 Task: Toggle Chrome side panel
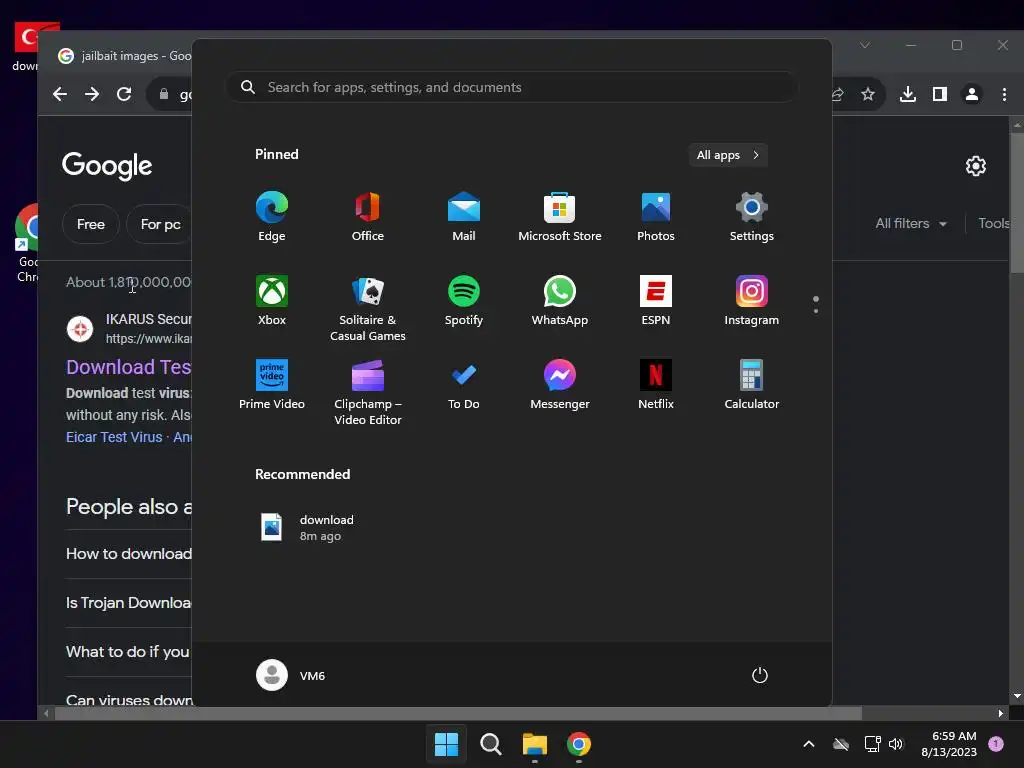point(940,94)
